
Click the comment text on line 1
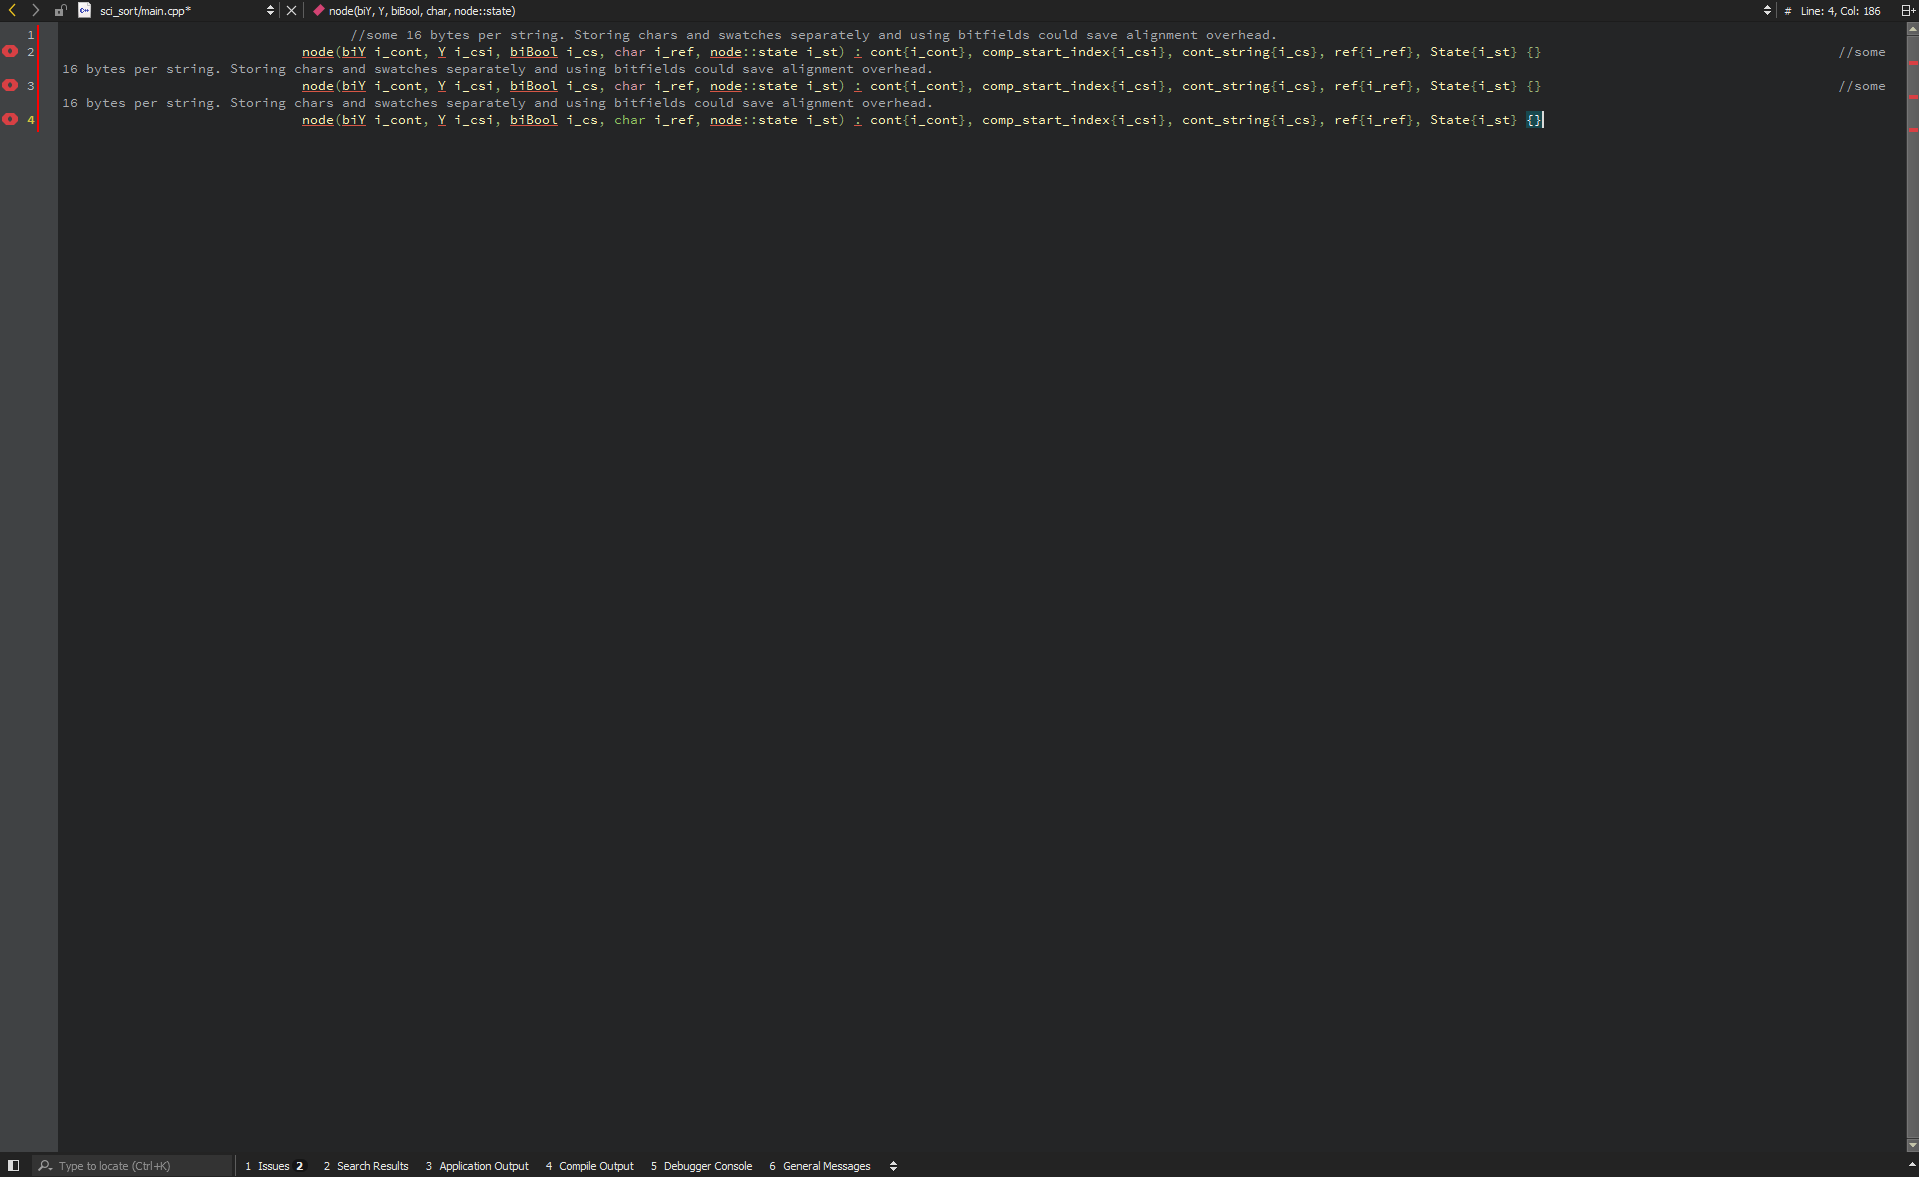click(813, 35)
